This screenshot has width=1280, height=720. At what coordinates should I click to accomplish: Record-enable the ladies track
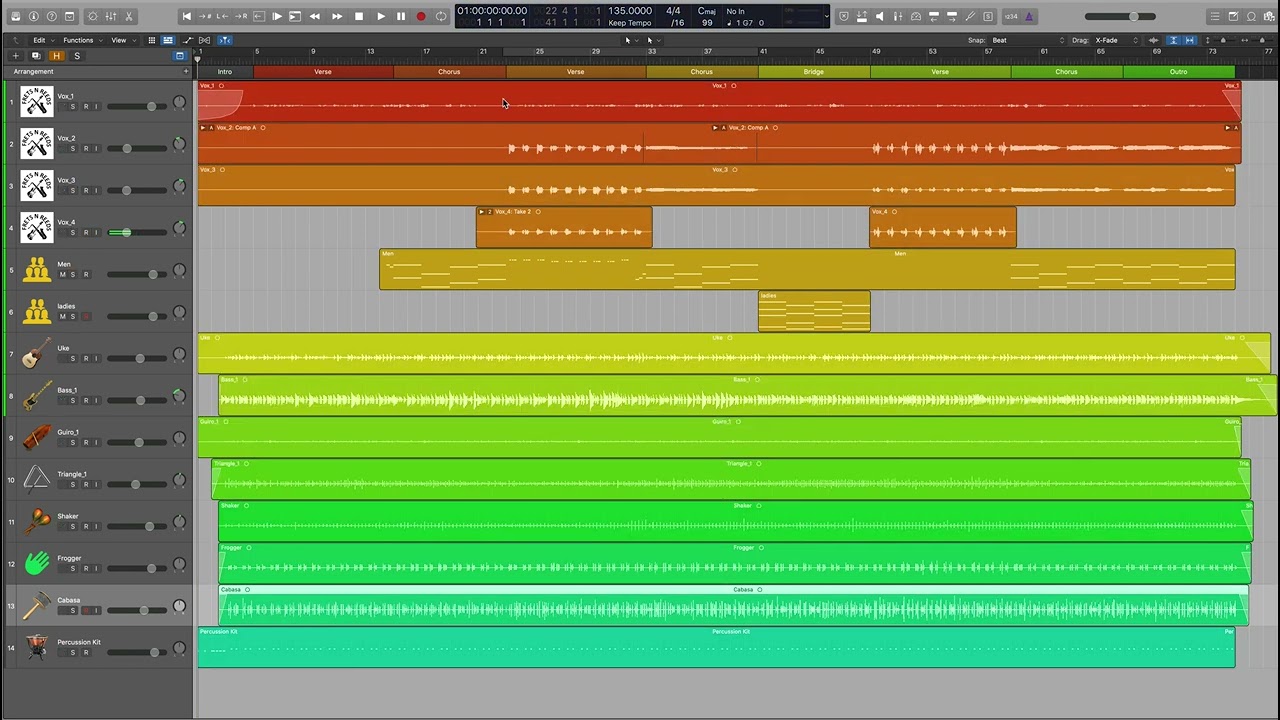86,316
